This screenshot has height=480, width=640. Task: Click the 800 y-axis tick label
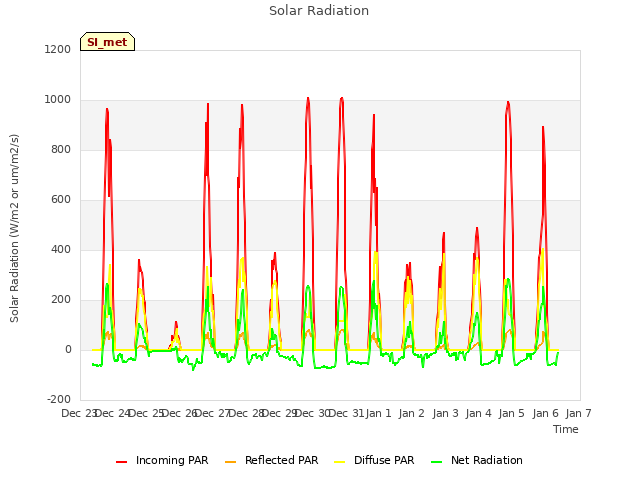pyautogui.click(x=61, y=149)
